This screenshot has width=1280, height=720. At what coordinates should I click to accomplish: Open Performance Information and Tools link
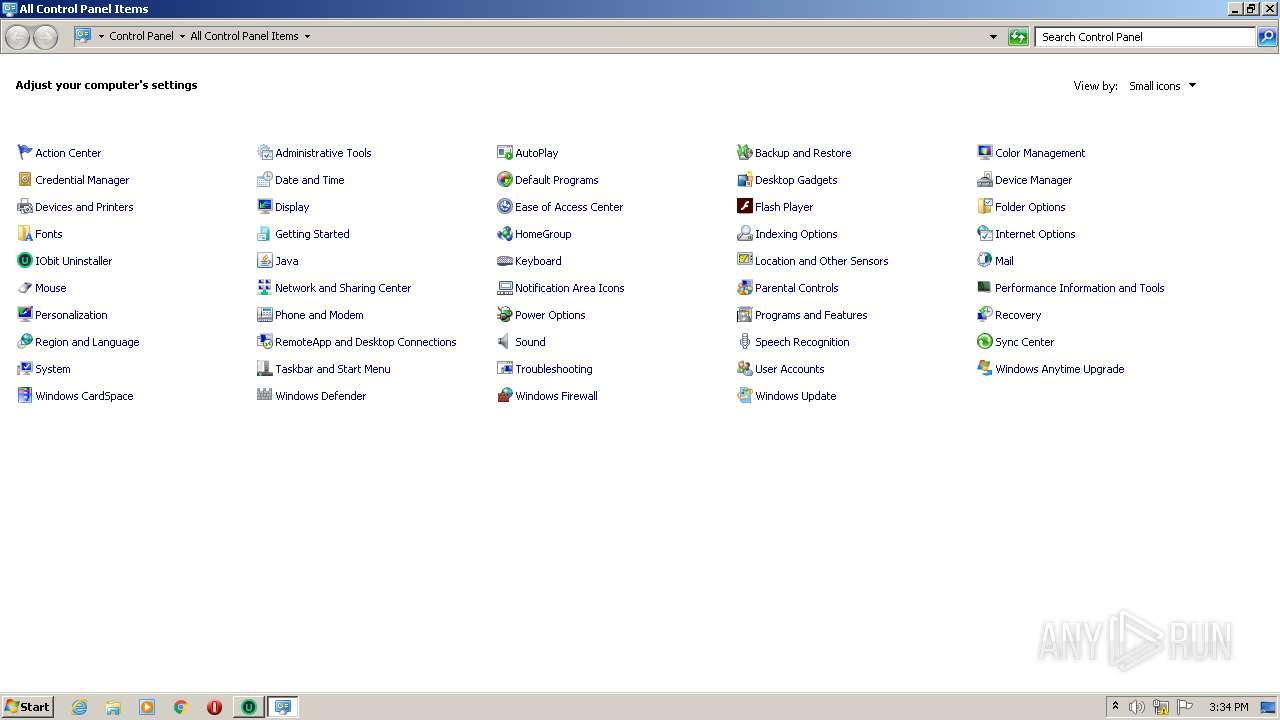[1079, 288]
